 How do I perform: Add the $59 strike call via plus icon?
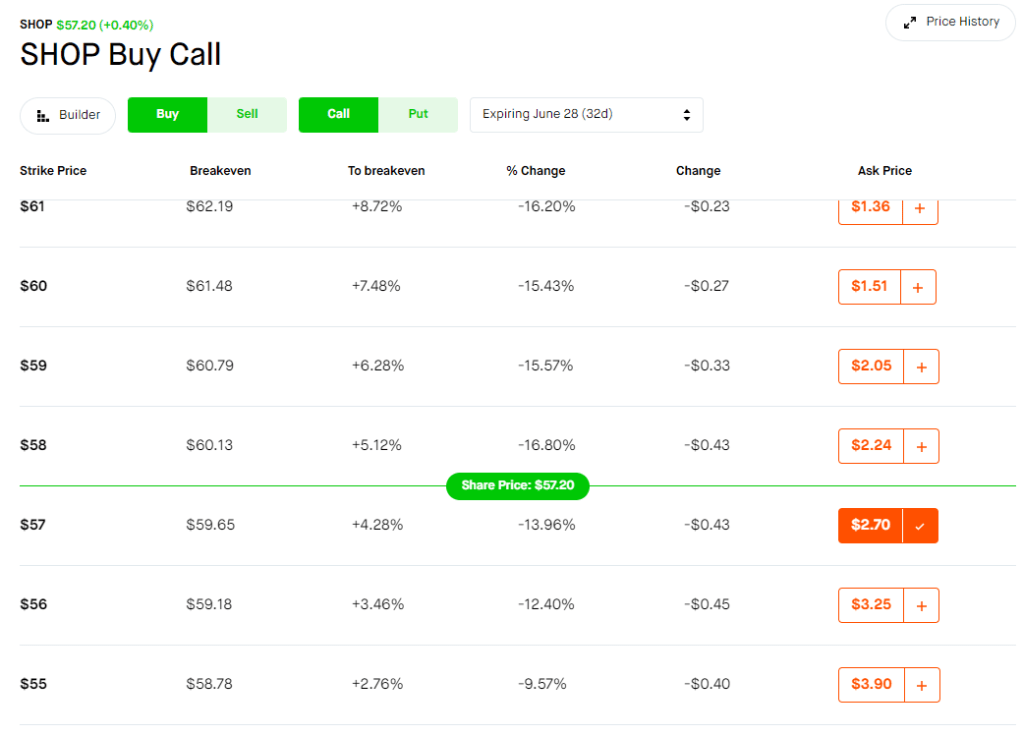[920, 367]
